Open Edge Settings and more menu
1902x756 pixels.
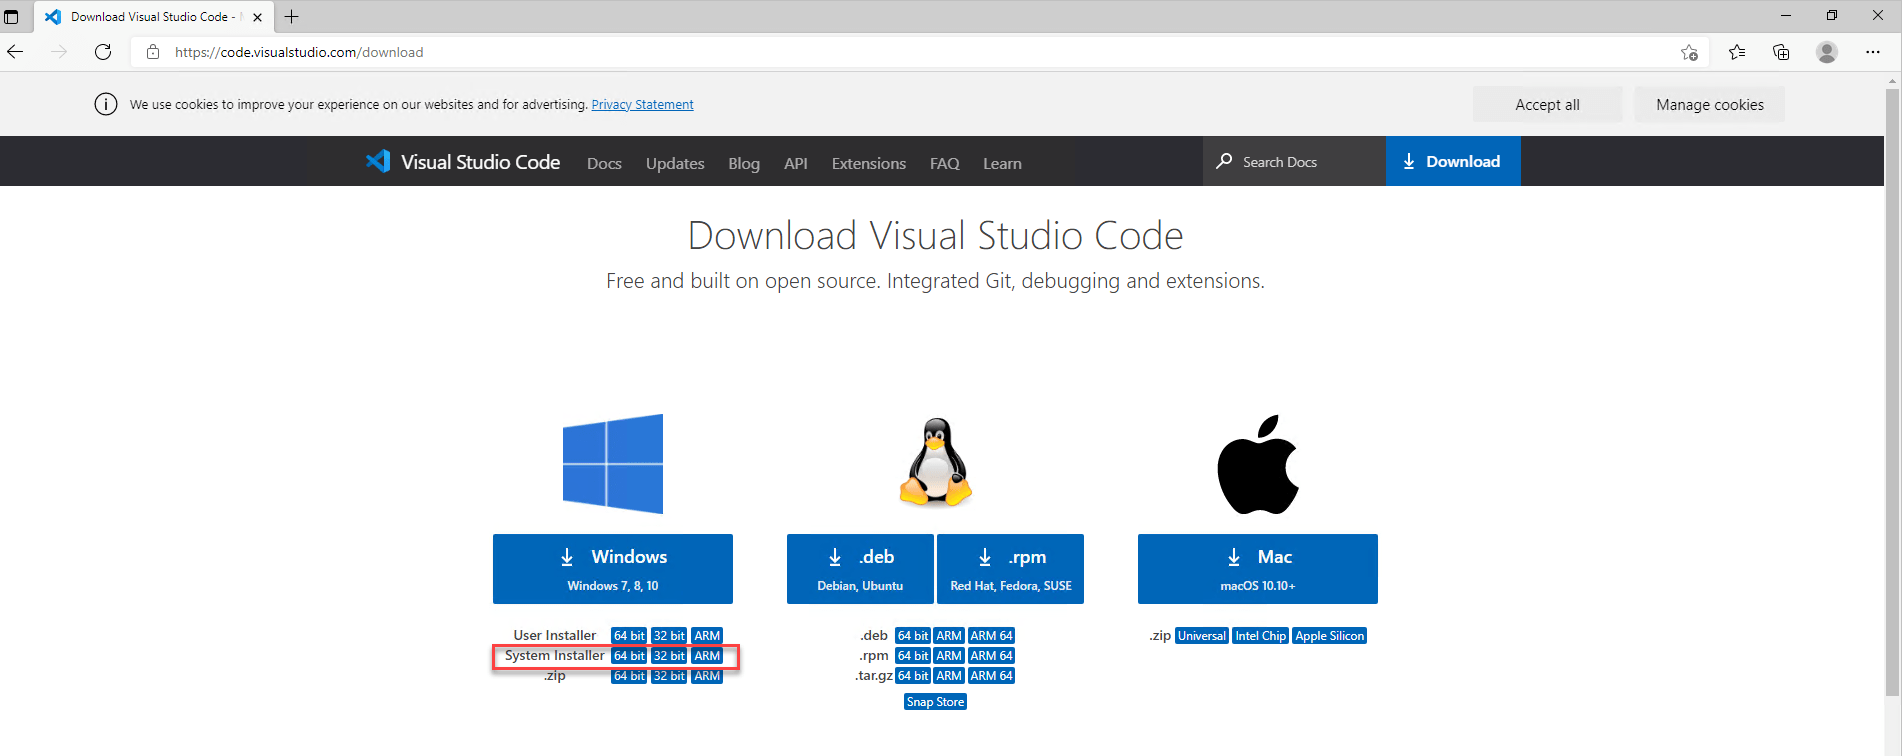1873,52
